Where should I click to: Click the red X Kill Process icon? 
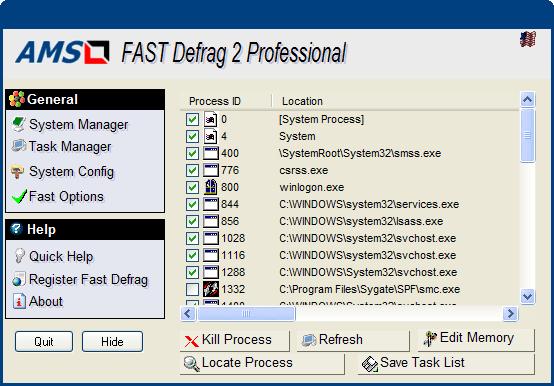click(x=191, y=341)
